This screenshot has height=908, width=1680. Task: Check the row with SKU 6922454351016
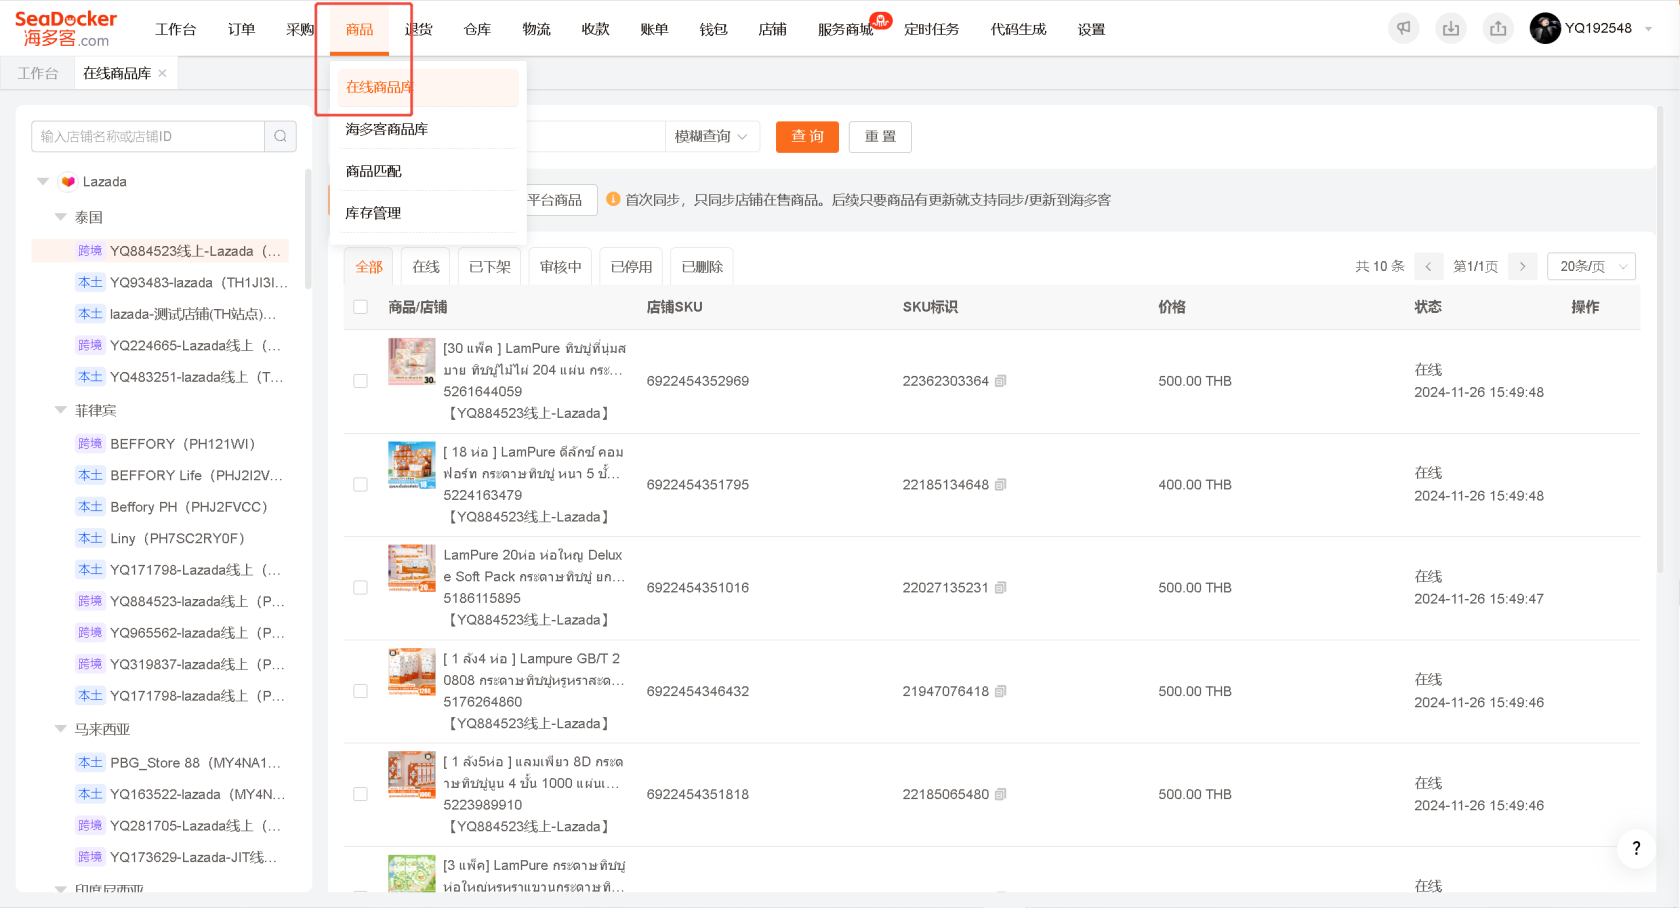[x=361, y=588]
